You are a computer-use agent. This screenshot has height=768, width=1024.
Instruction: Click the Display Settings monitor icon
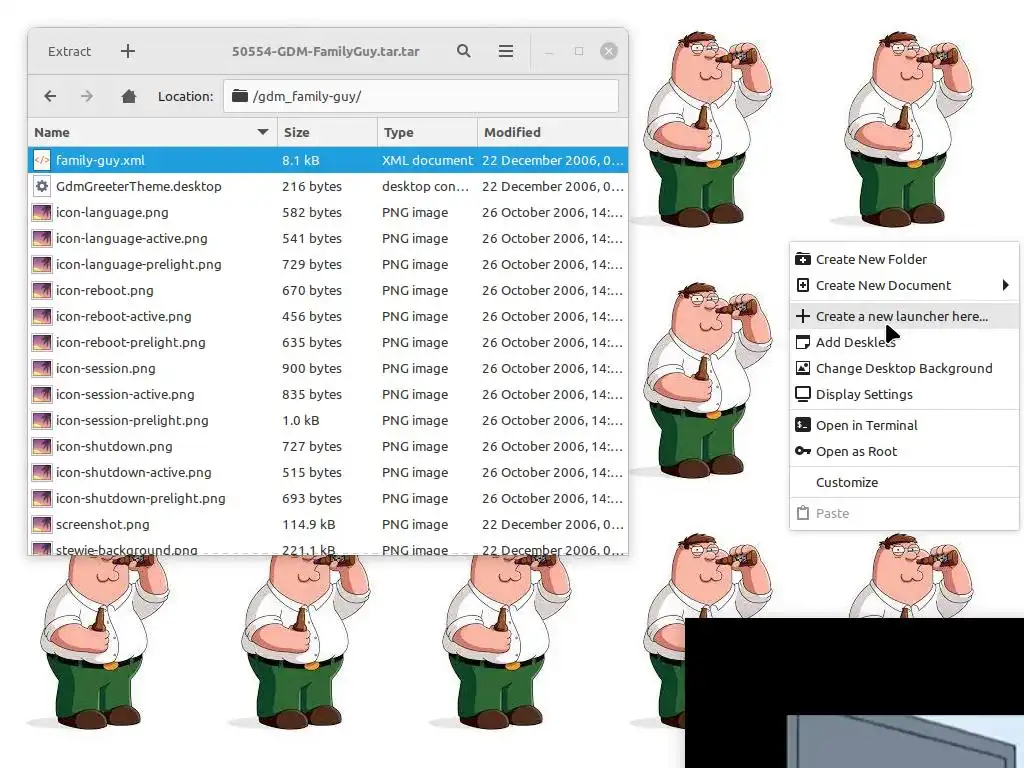pyautogui.click(x=803, y=394)
